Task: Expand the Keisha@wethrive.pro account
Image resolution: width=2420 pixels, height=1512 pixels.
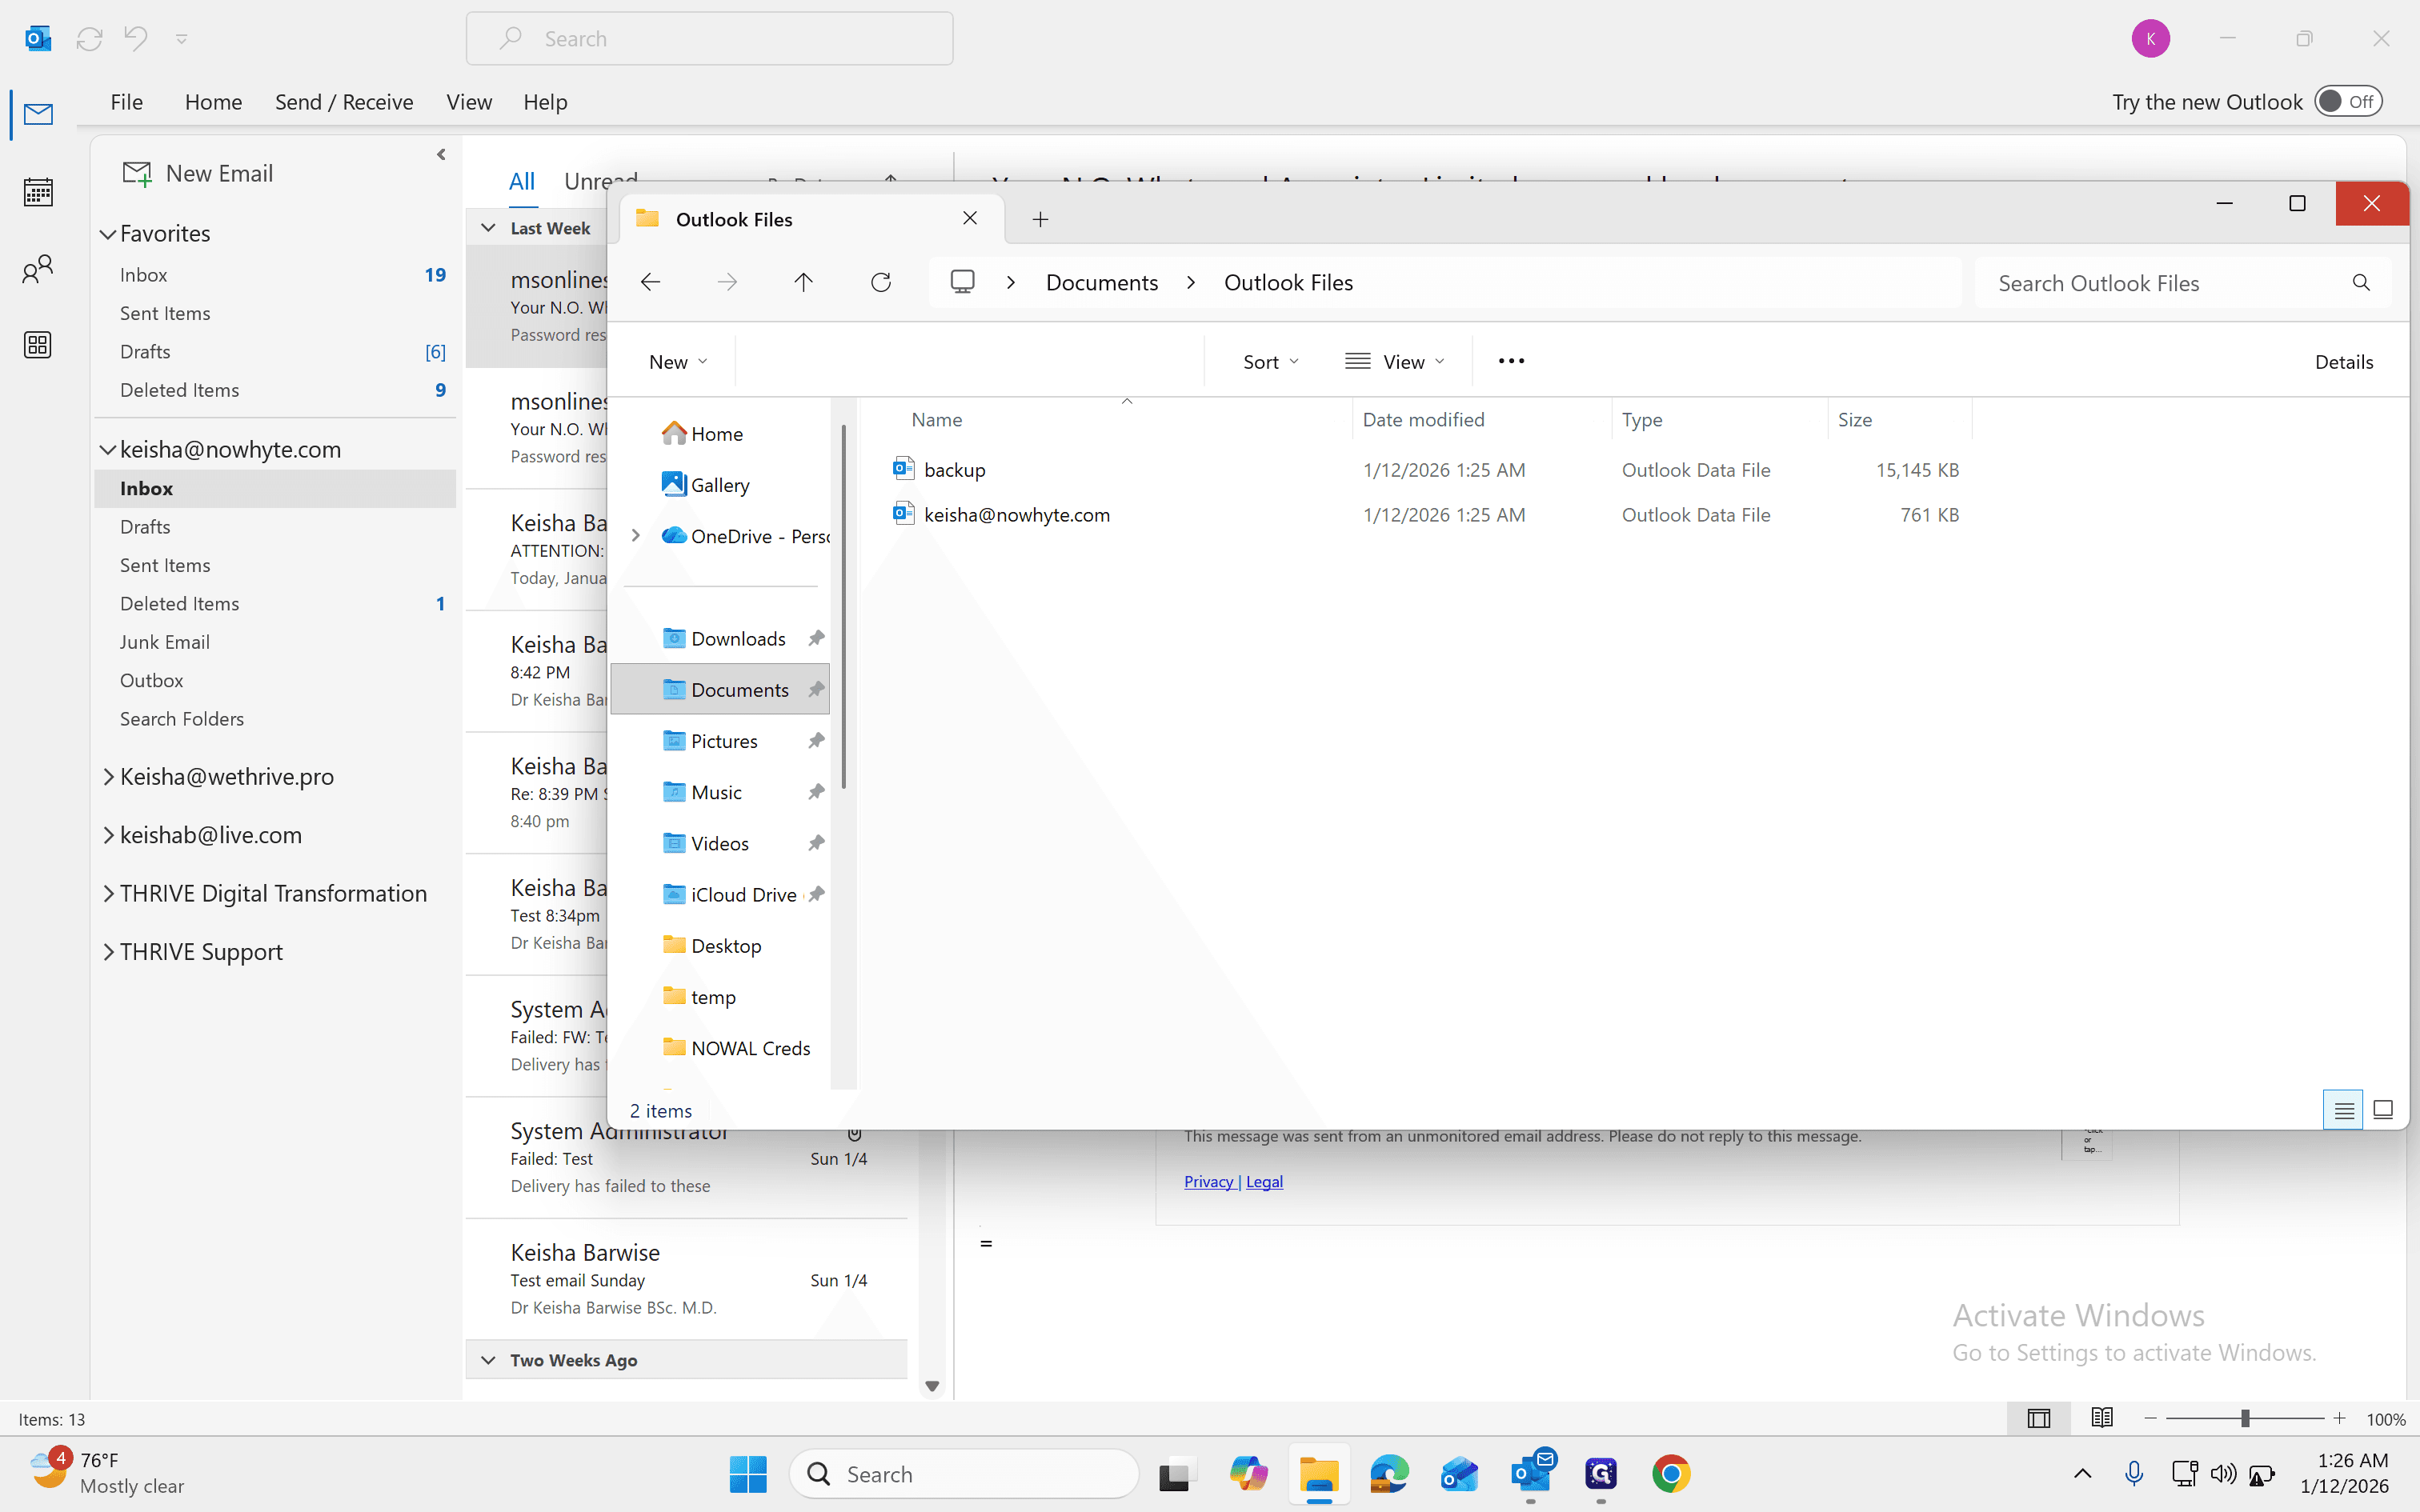Action: 108,777
